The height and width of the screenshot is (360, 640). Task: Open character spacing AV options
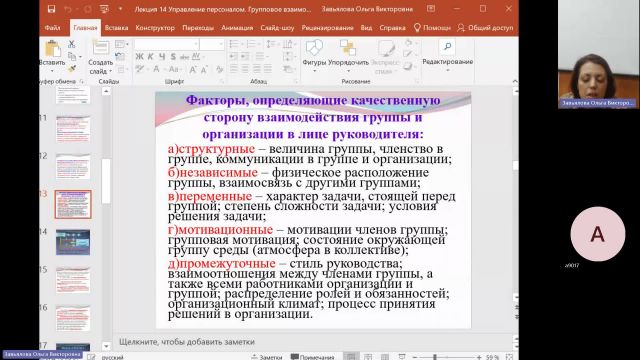[197, 56]
